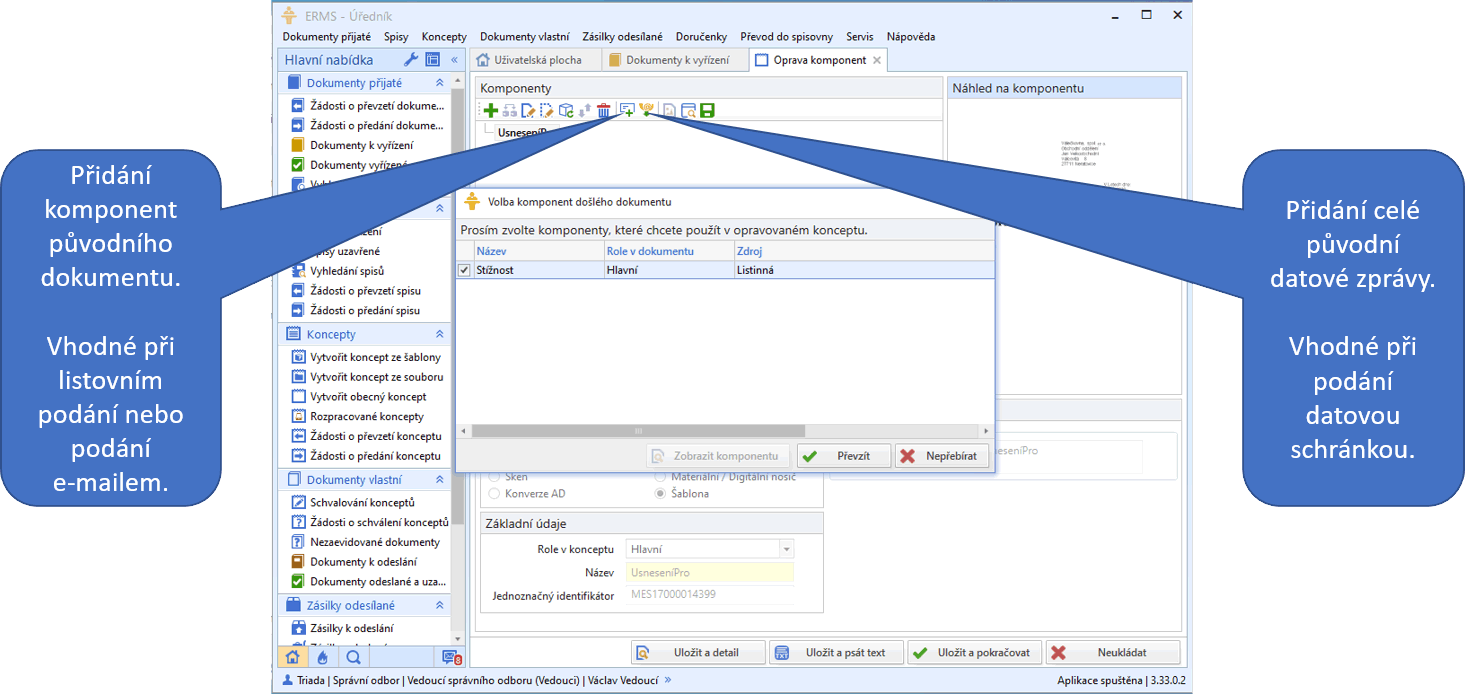Click the green floppy disk save icon
The width and height of the screenshot is (1465, 694).
tap(707, 111)
